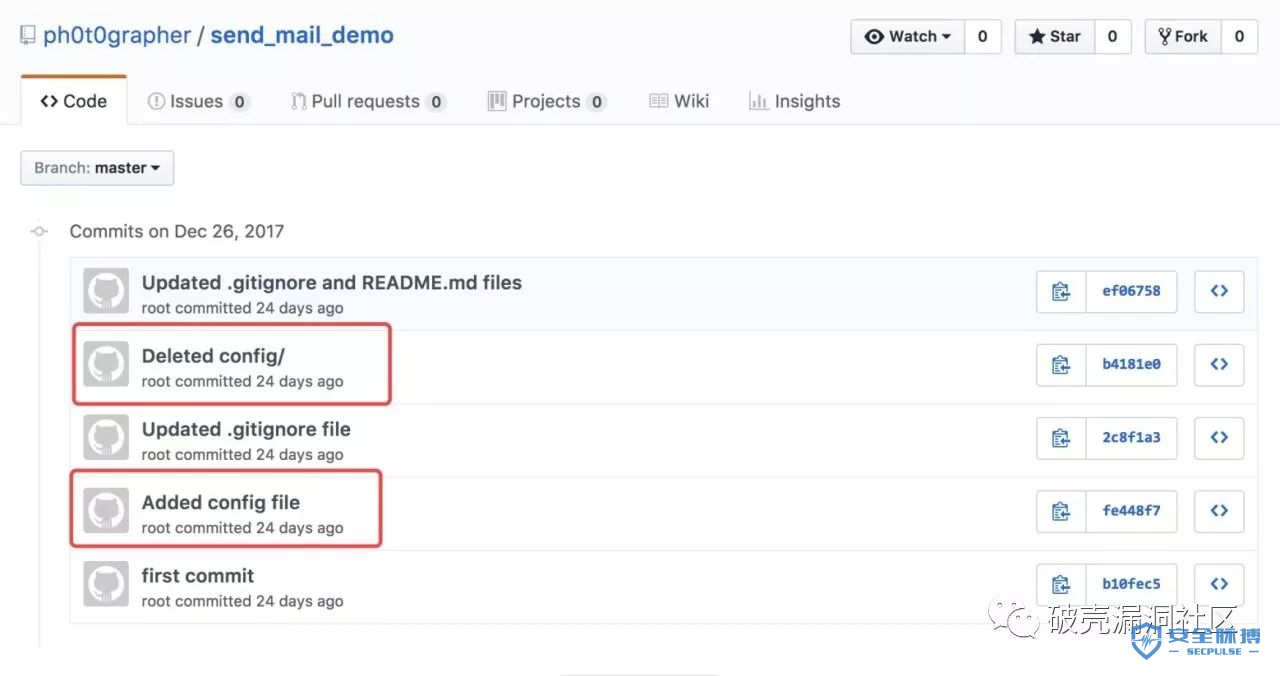
Task: View the watchers count
Action: [983, 37]
